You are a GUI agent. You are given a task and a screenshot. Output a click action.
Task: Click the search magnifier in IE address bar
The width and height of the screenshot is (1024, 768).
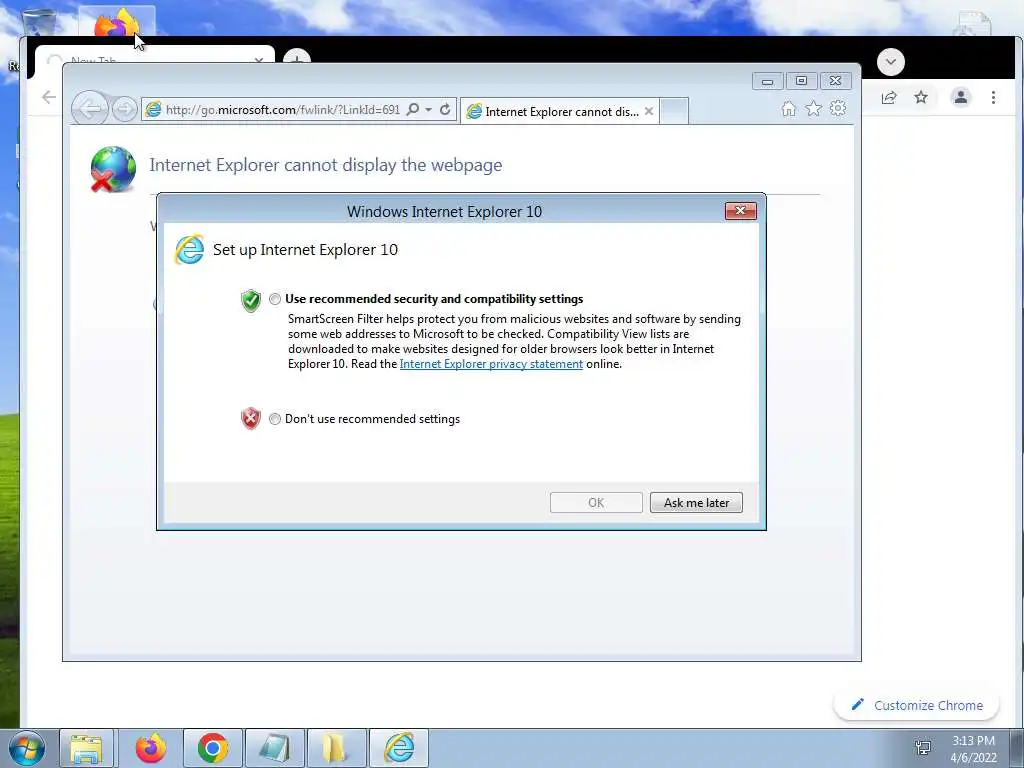(x=413, y=109)
